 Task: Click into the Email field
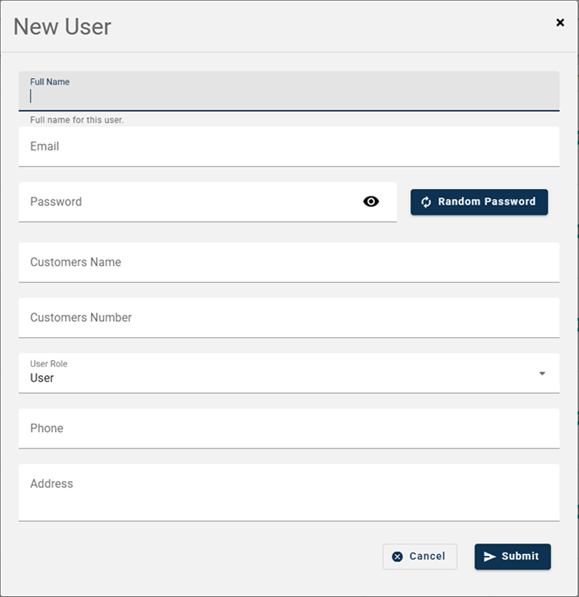(x=289, y=147)
